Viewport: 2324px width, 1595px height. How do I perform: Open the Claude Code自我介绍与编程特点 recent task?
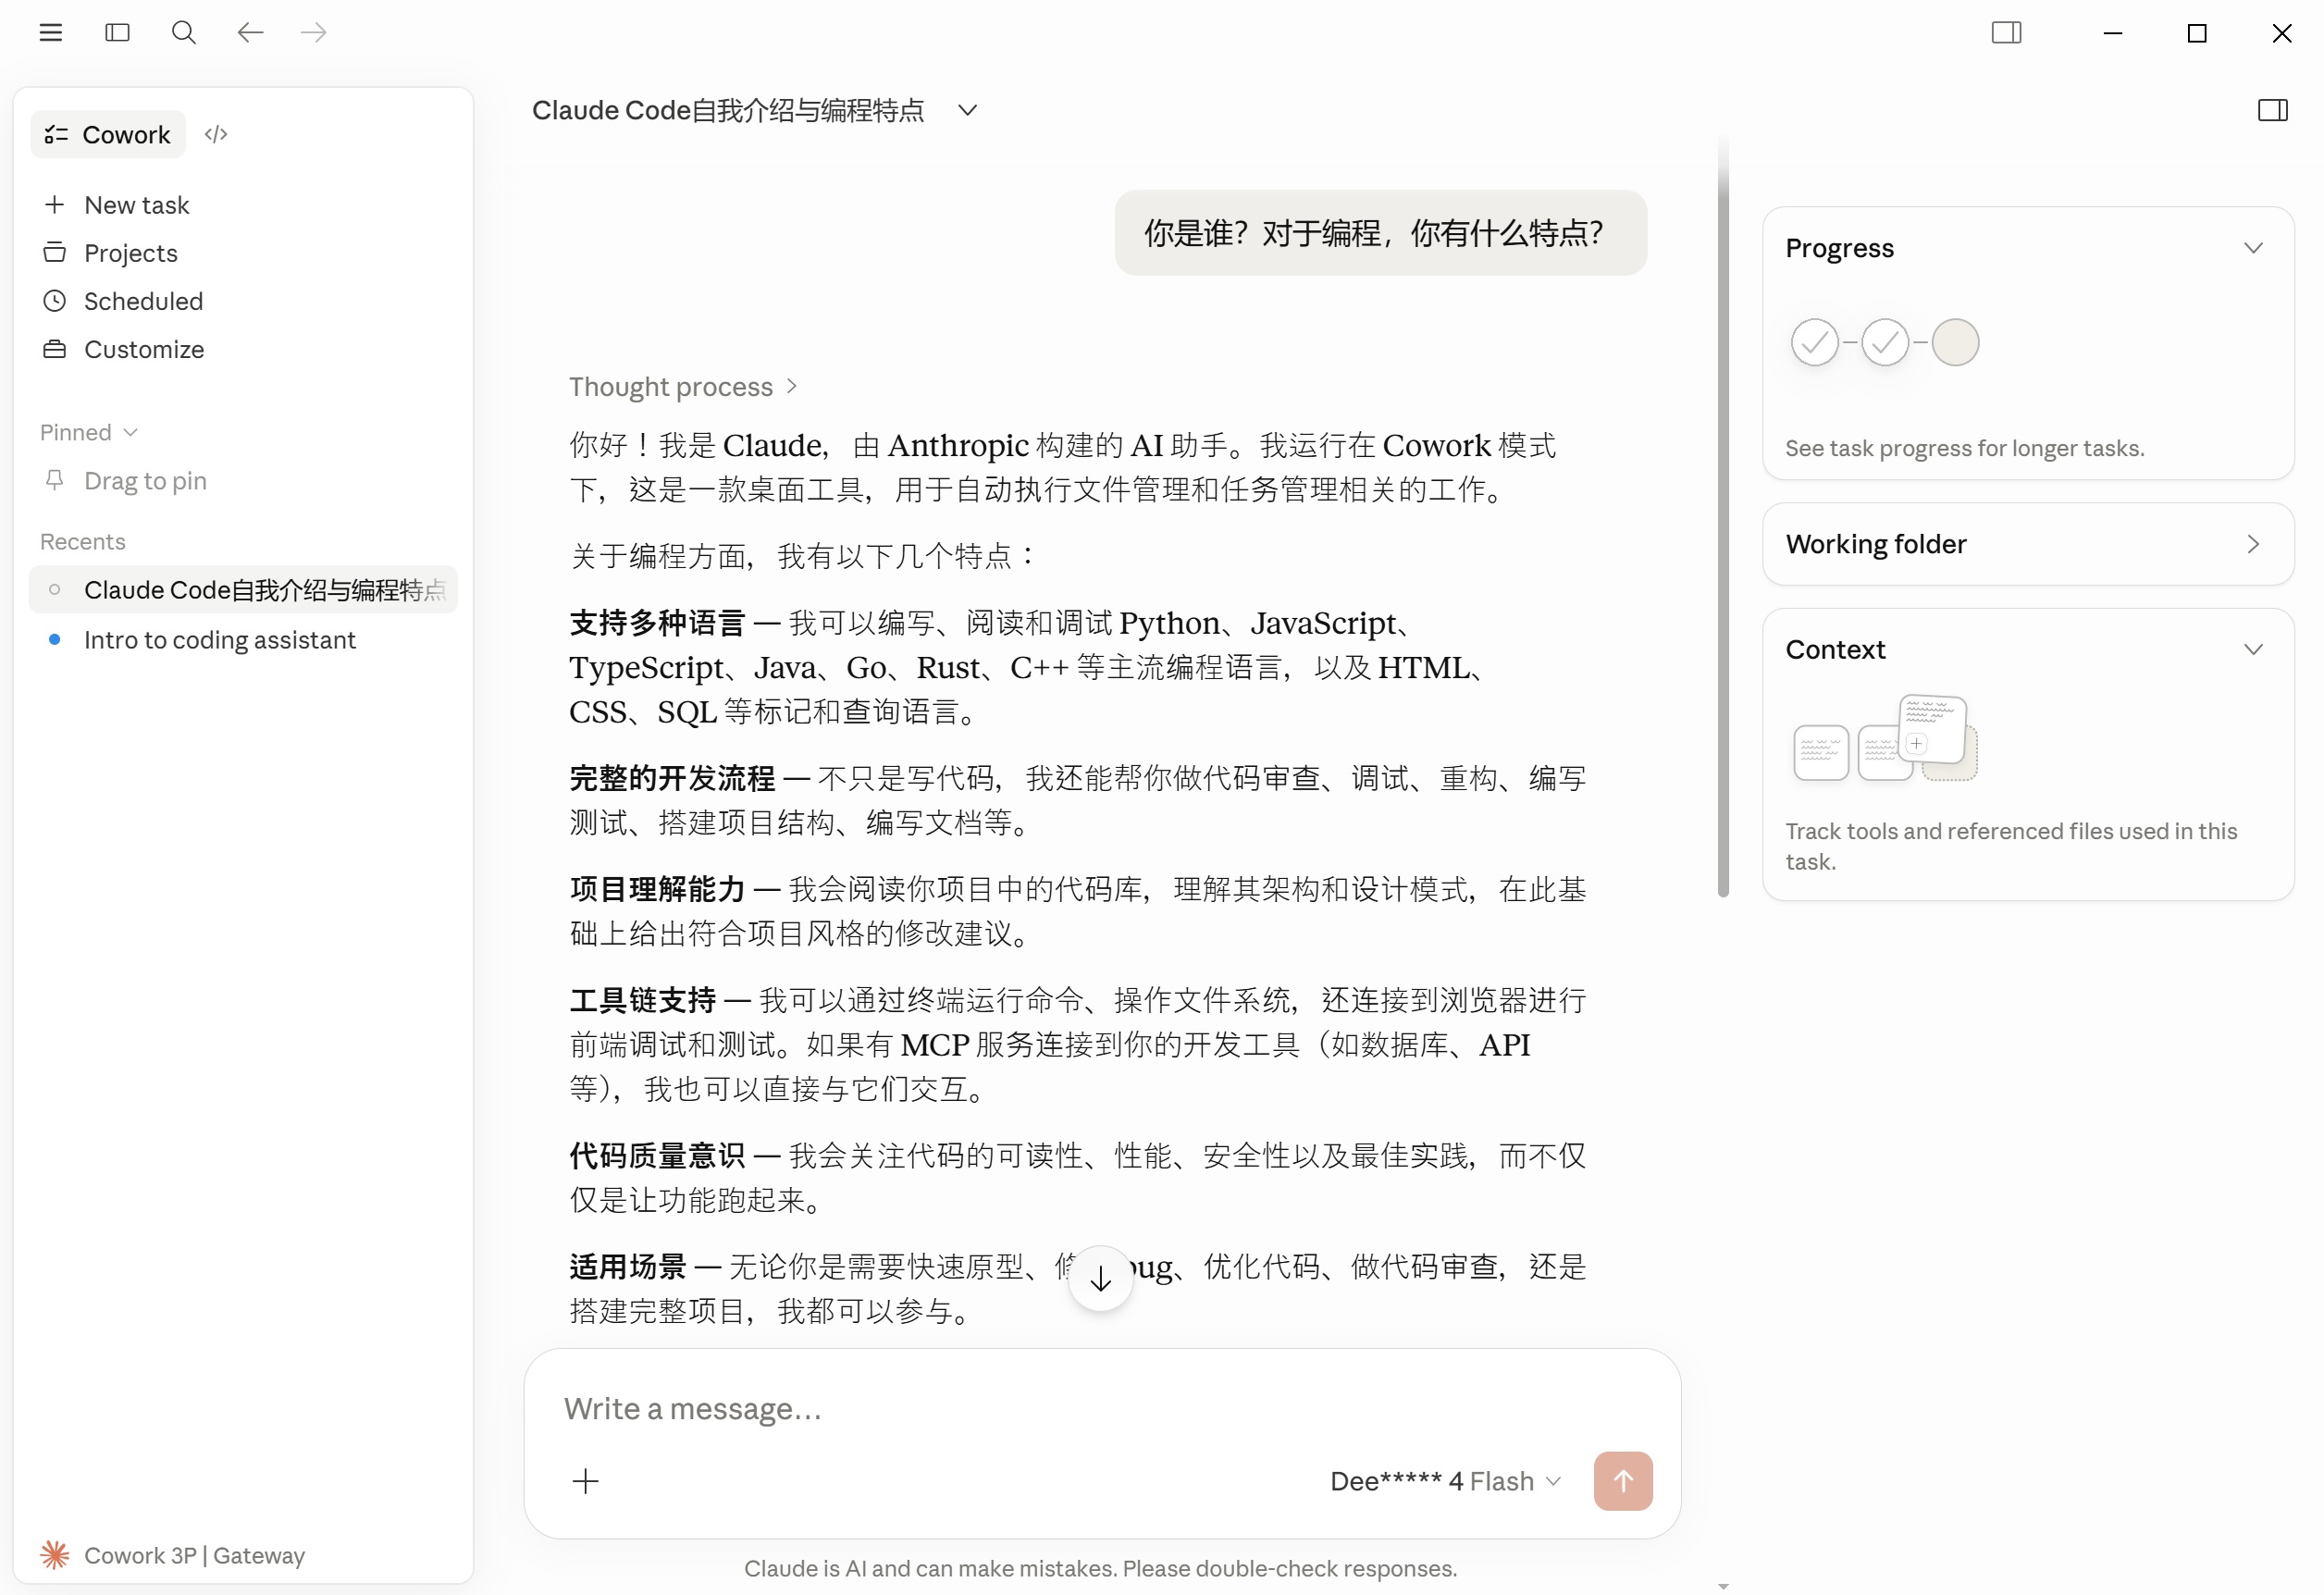pos(244,590)
